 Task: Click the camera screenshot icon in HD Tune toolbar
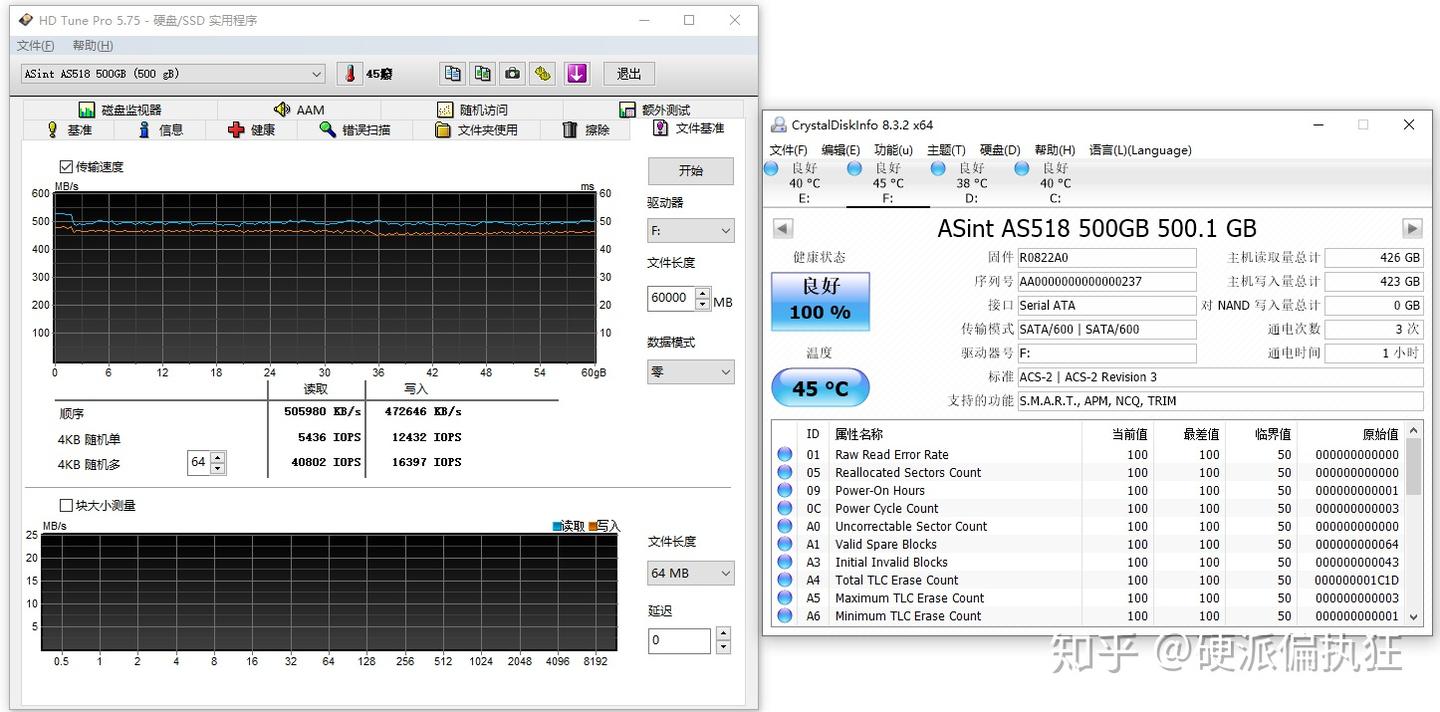coord(512,73)
